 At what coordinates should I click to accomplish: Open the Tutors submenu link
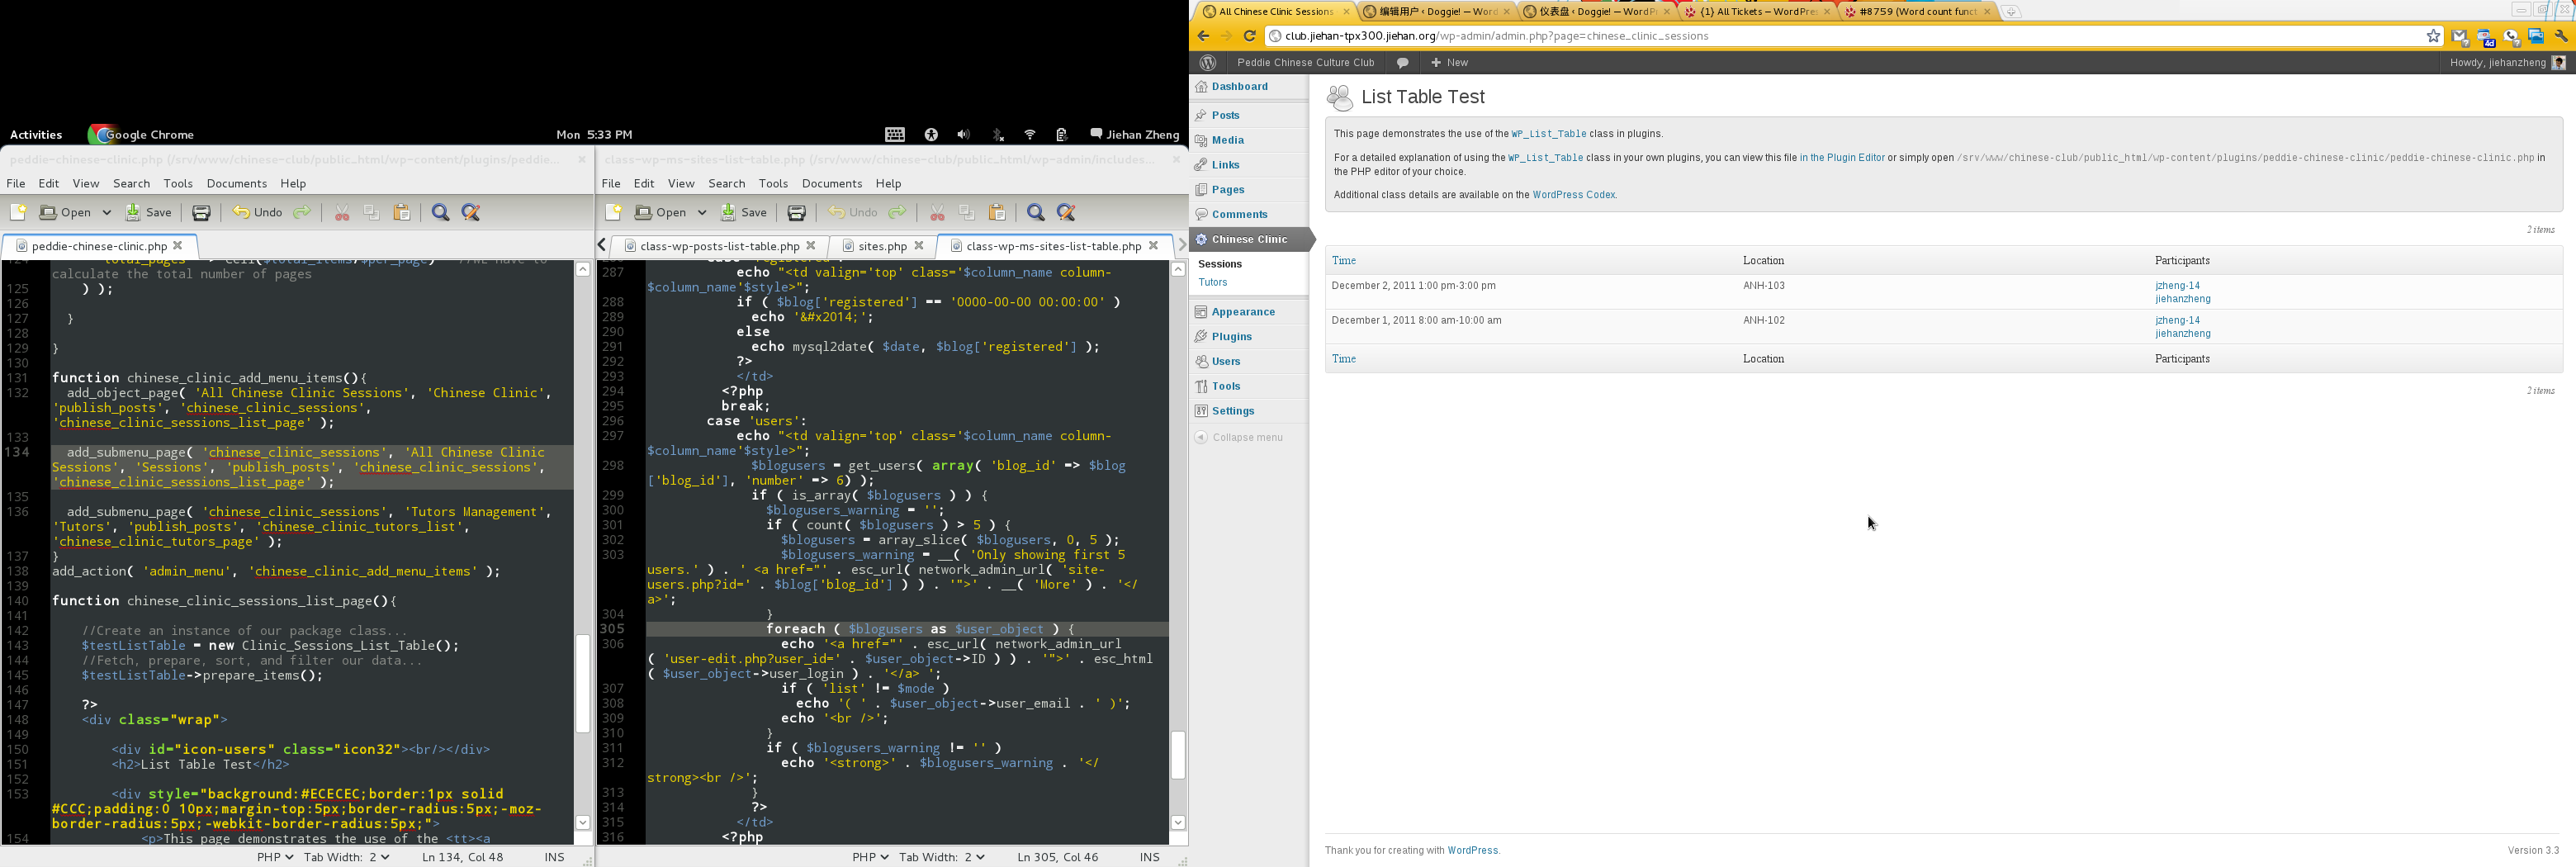pyautogui.click(x=1212, y=282)
